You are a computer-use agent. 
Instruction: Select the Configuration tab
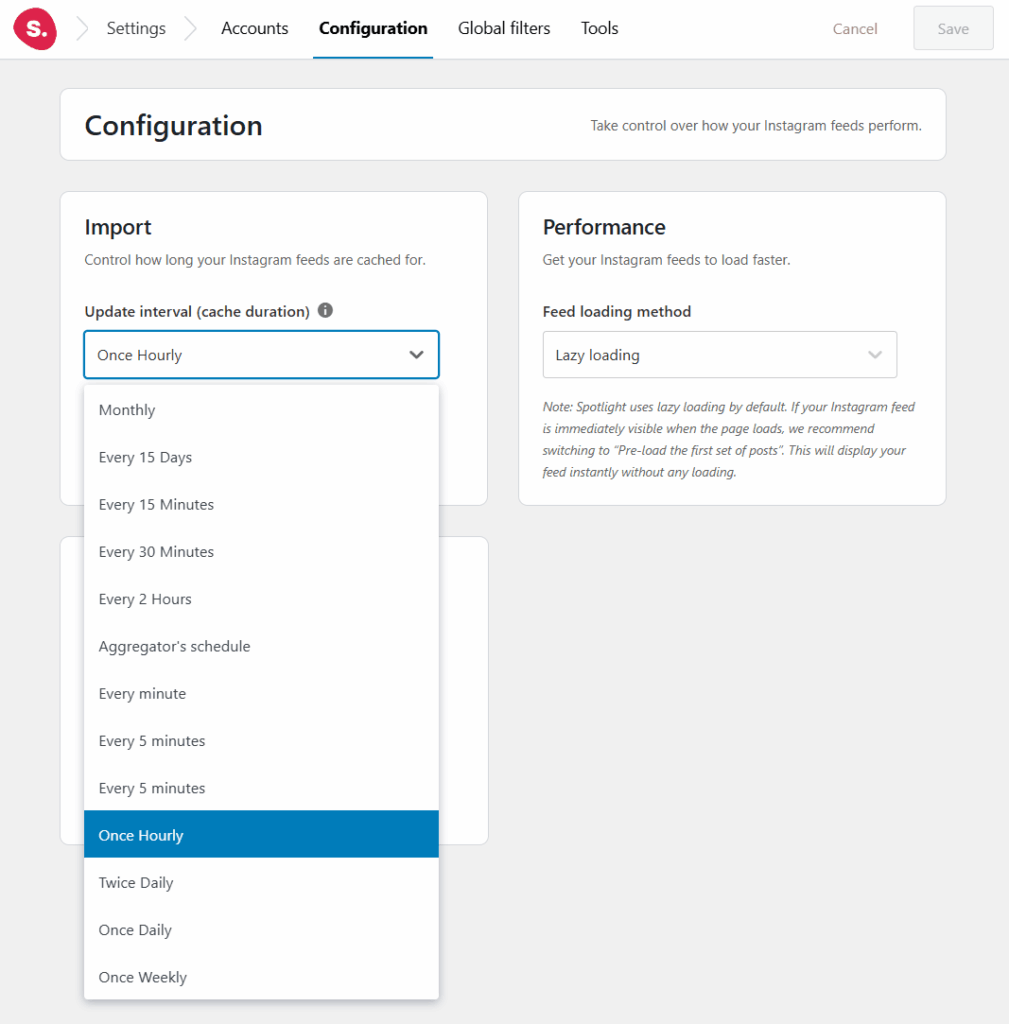point(373,29)
